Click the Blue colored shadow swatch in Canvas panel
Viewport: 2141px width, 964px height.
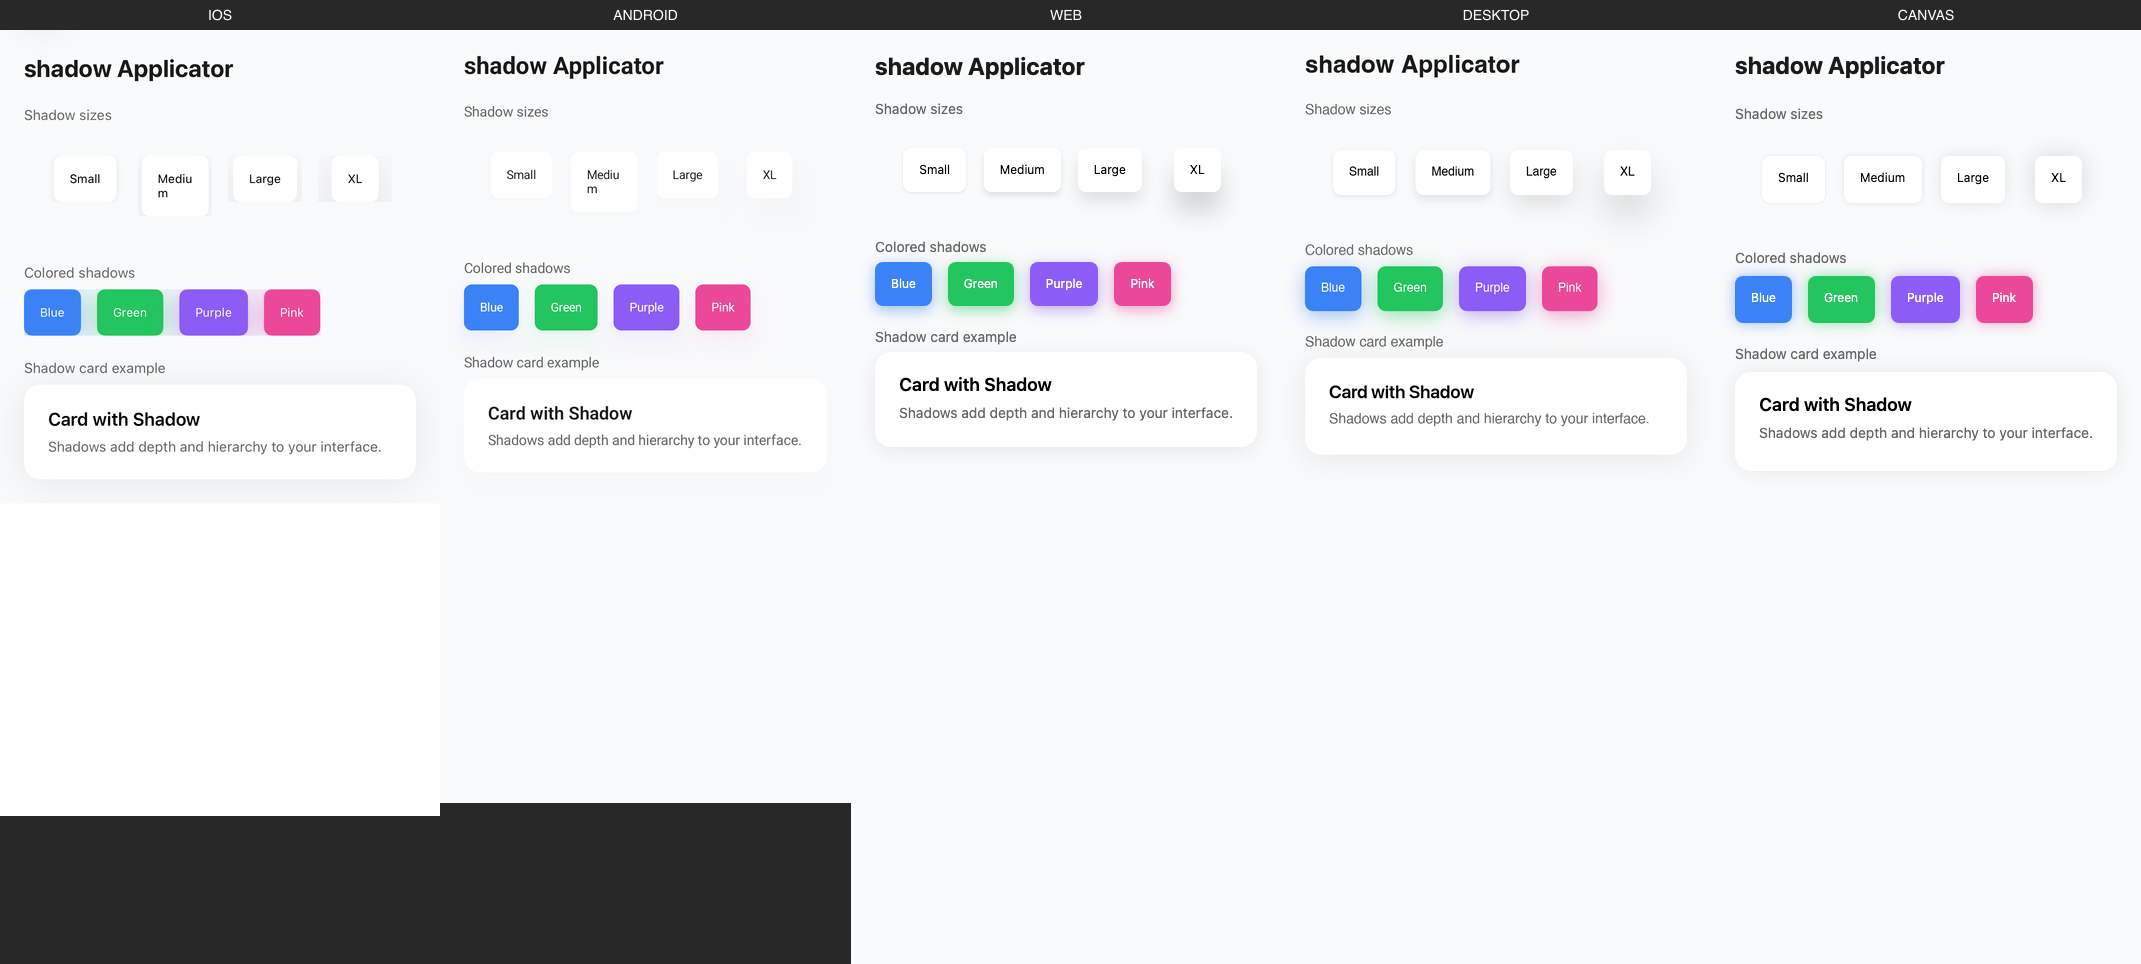1763,299
